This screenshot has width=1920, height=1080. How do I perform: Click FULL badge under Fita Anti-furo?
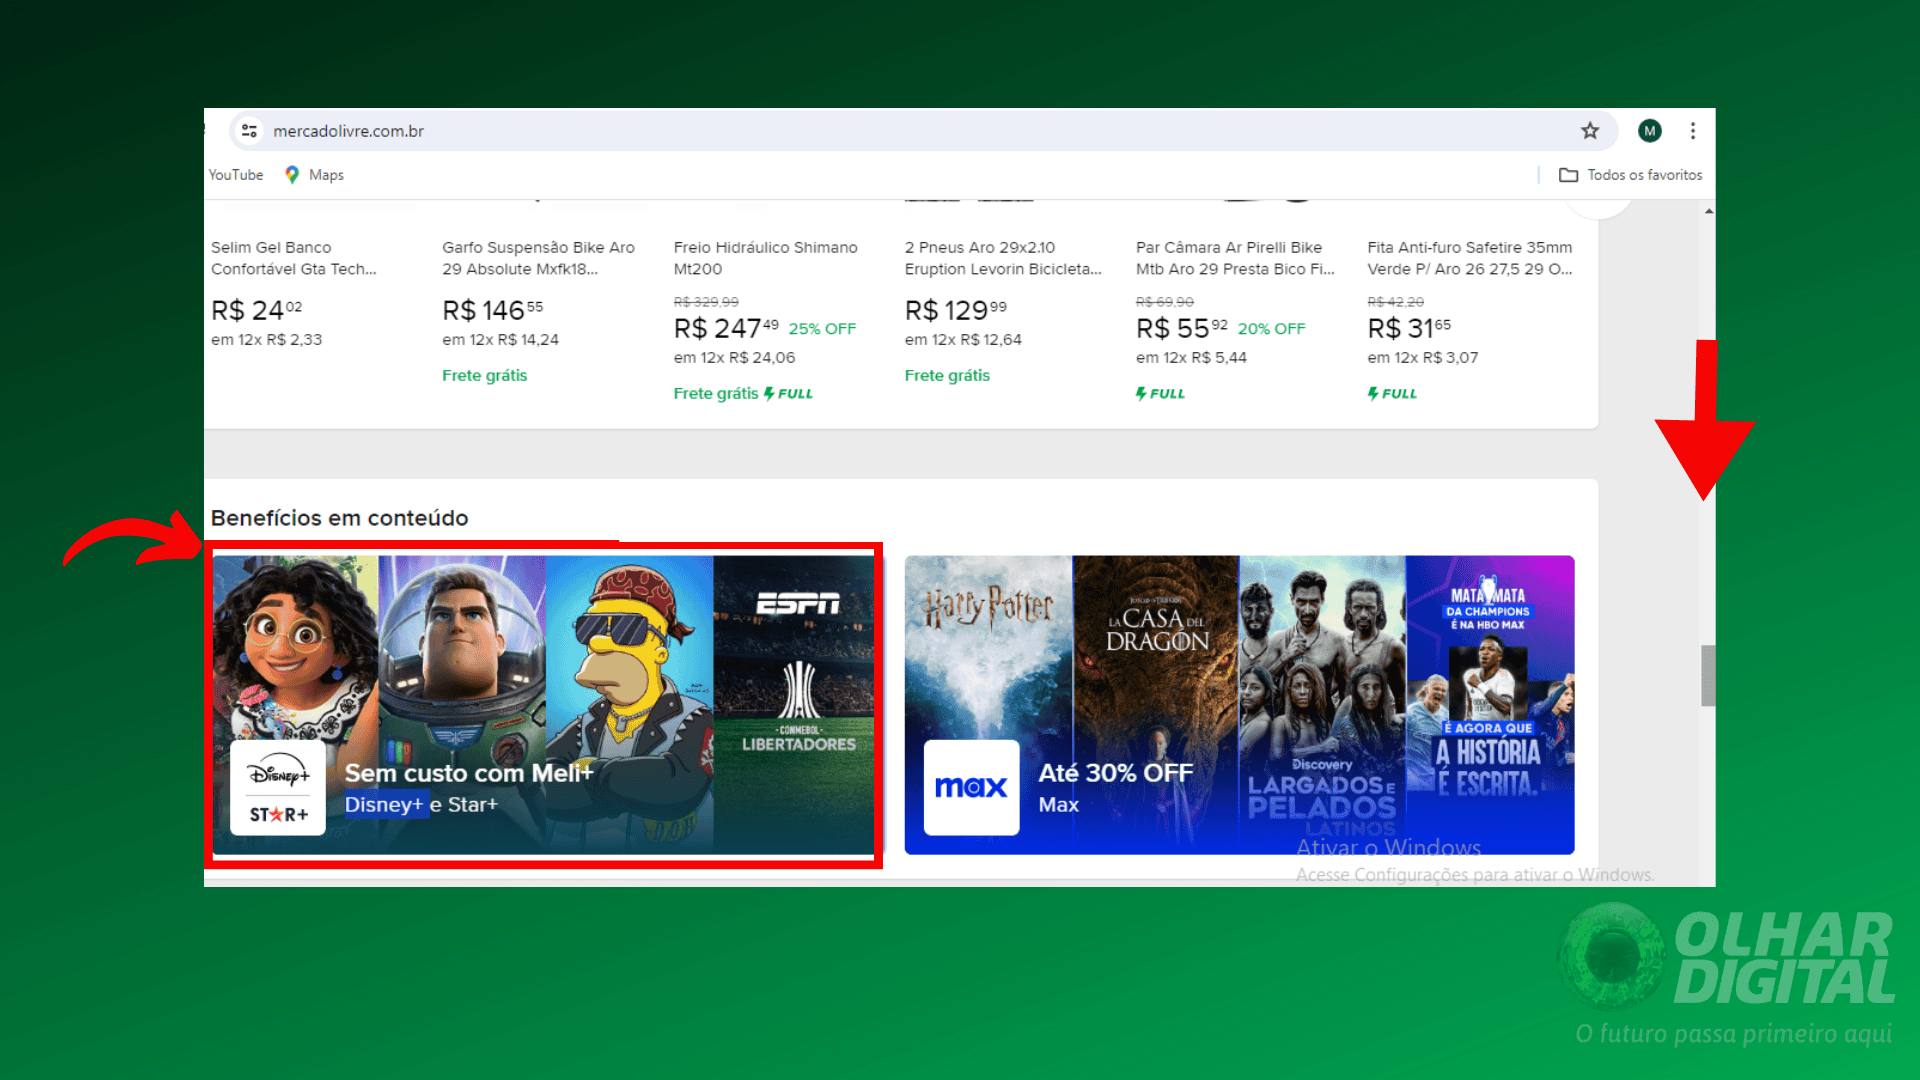tap(1392, 394)
